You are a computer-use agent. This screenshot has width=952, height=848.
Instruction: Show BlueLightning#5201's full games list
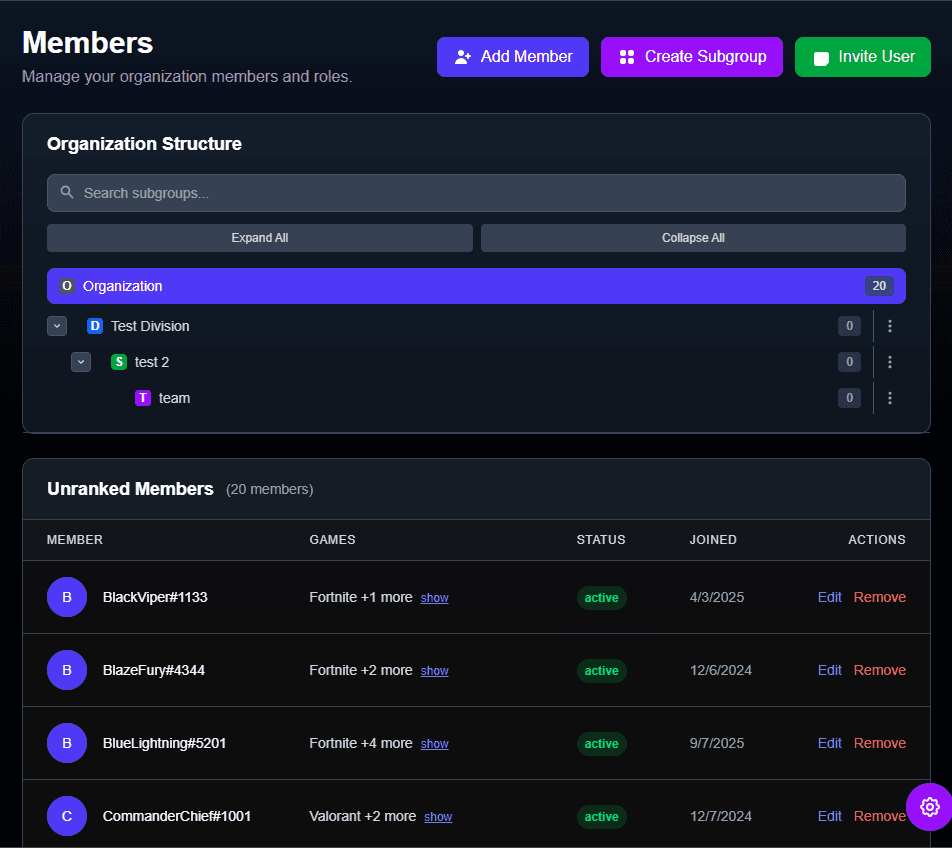(x=434, y=743)
